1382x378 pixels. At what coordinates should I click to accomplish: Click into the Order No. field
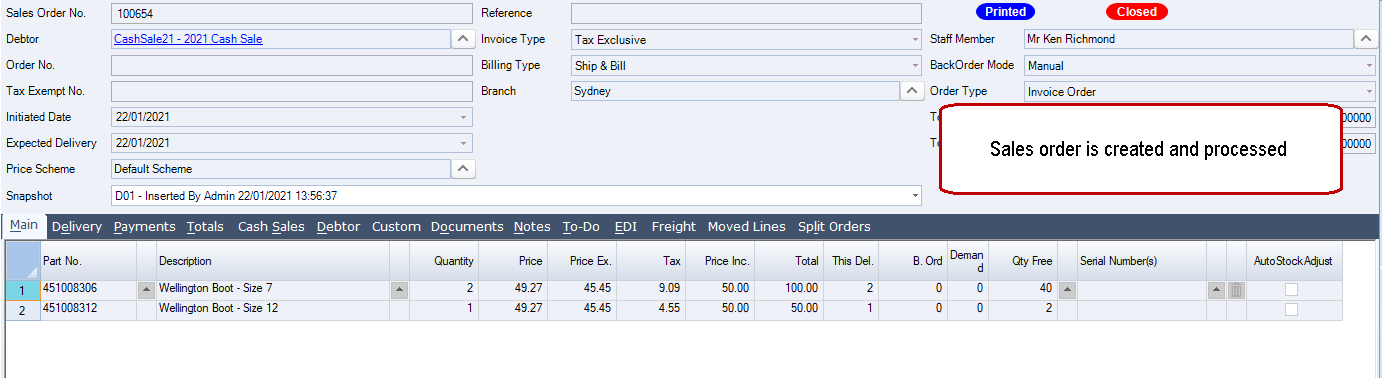coord(291,66)
